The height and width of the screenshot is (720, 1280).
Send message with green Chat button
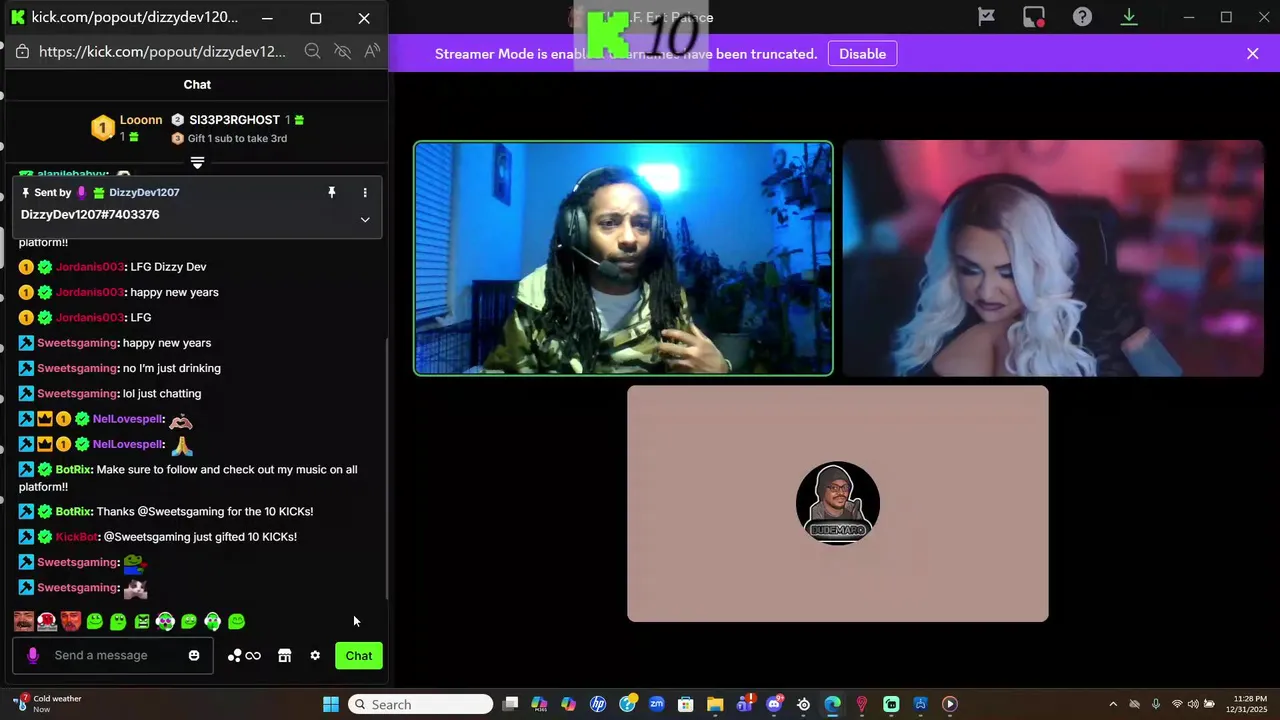pyautogui.click(x=359, y=656)
